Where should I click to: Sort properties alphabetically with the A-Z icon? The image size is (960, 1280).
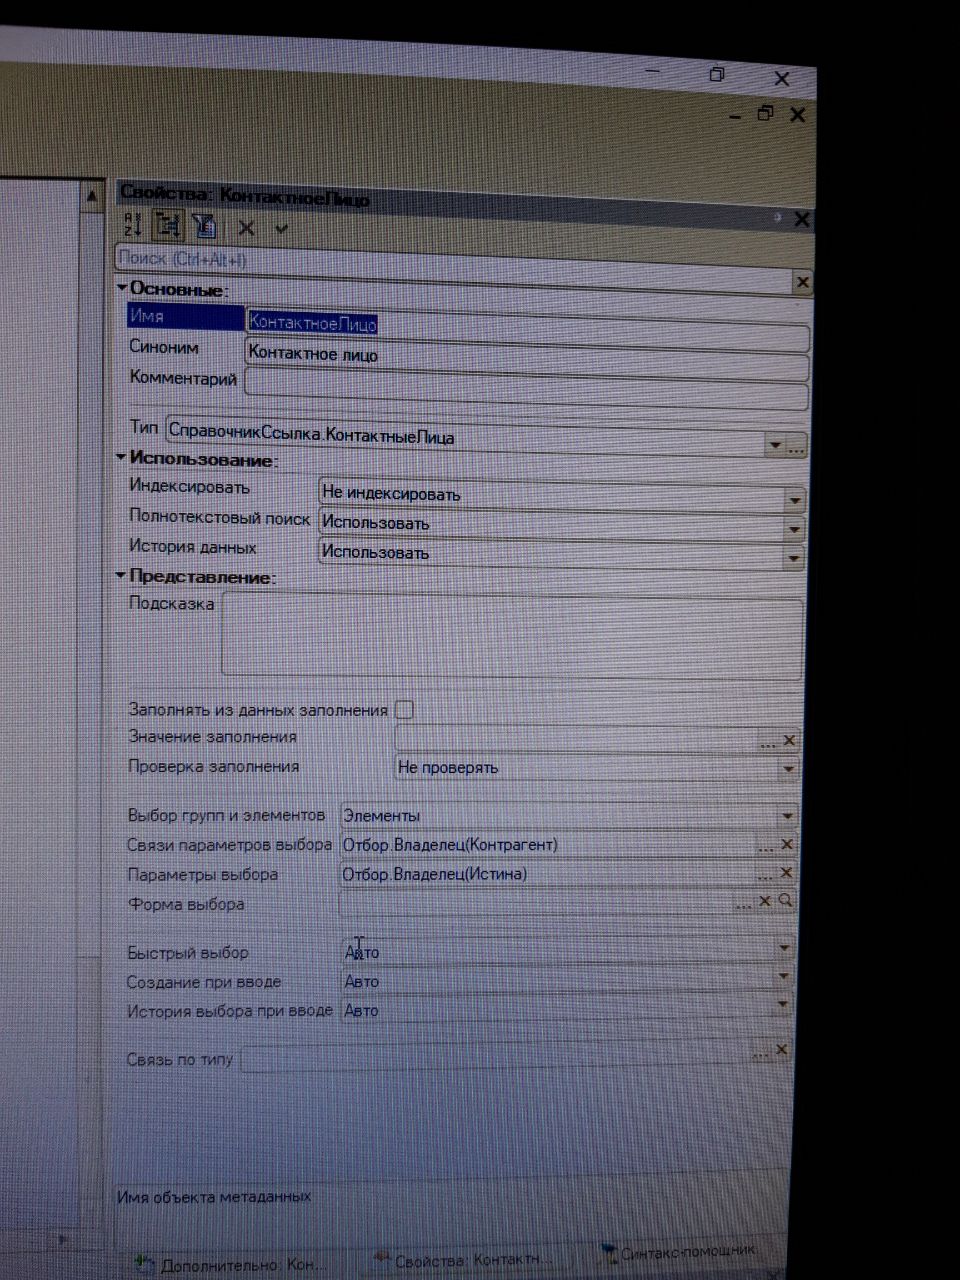pos(133,224)
